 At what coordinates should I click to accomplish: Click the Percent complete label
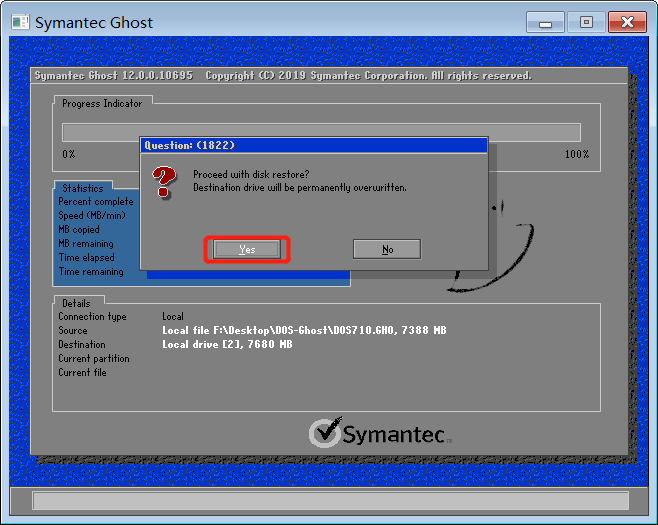[96, 201]
